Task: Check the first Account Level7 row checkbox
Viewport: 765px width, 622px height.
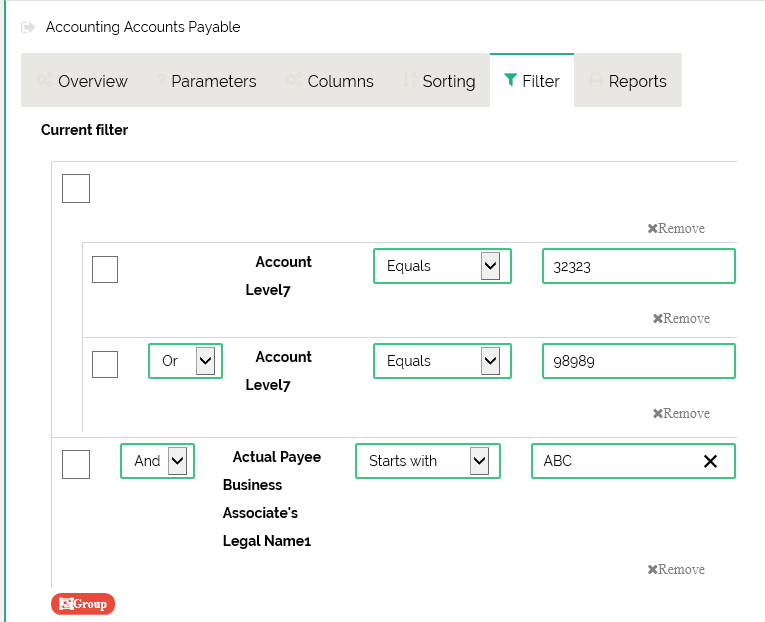Action: [x=105, y=270]
